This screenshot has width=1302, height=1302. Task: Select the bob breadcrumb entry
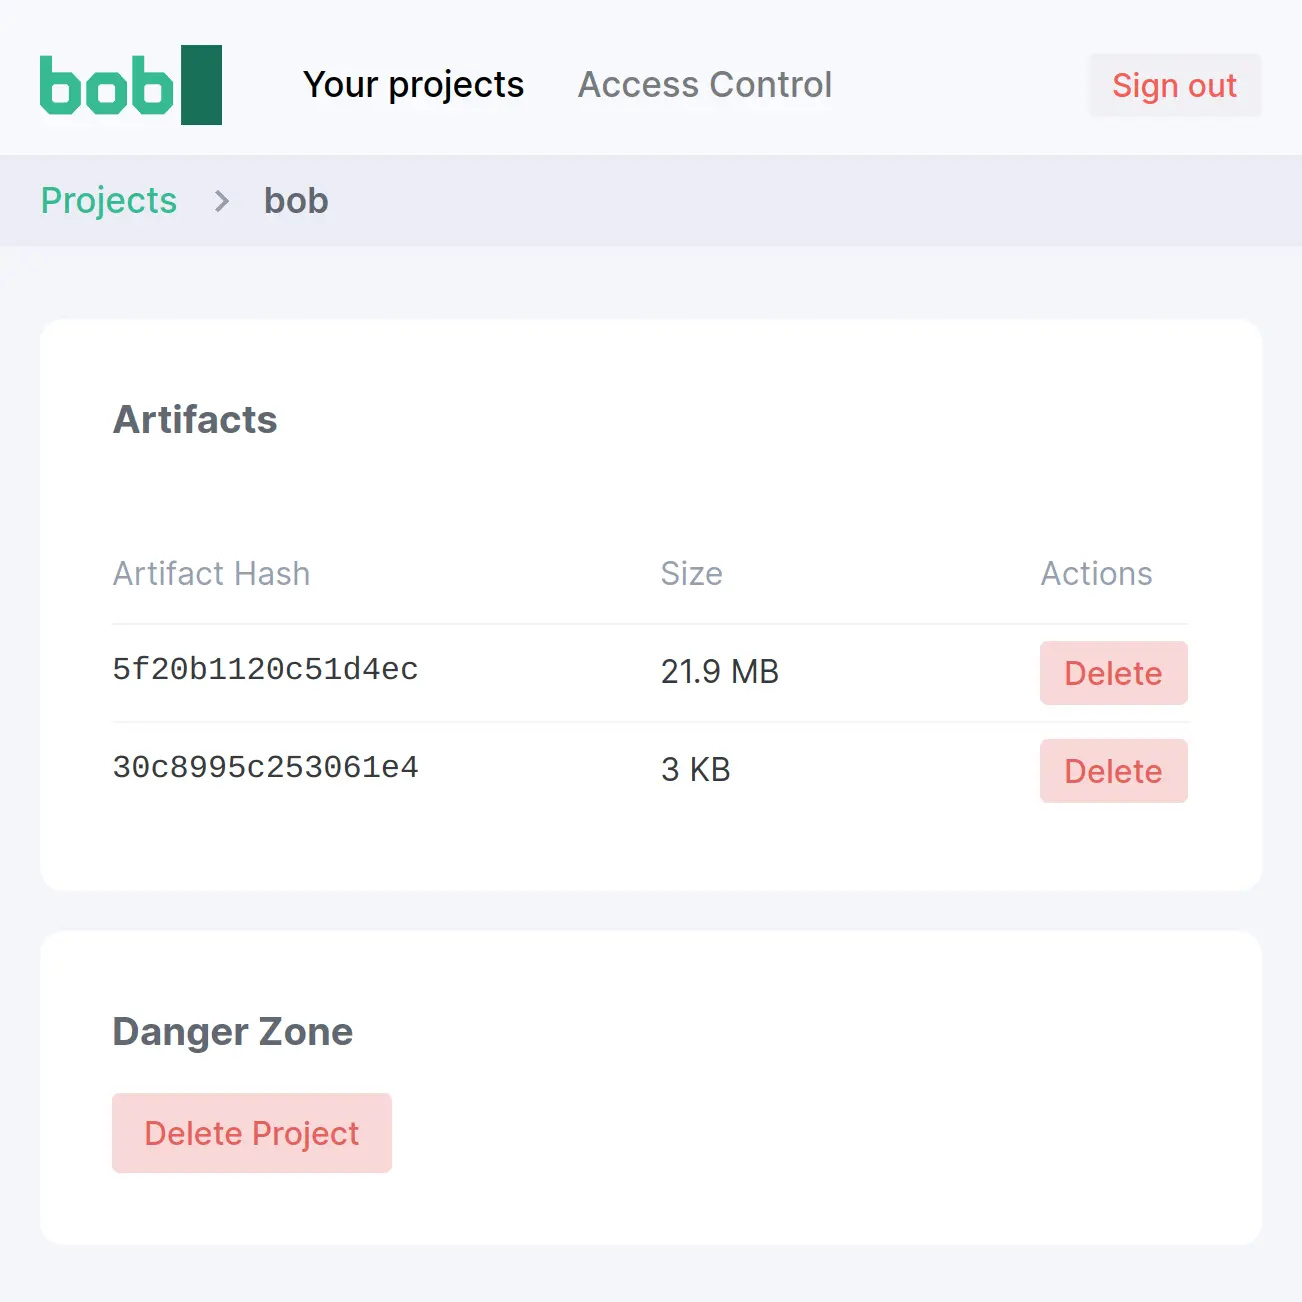tap(296, 201)
